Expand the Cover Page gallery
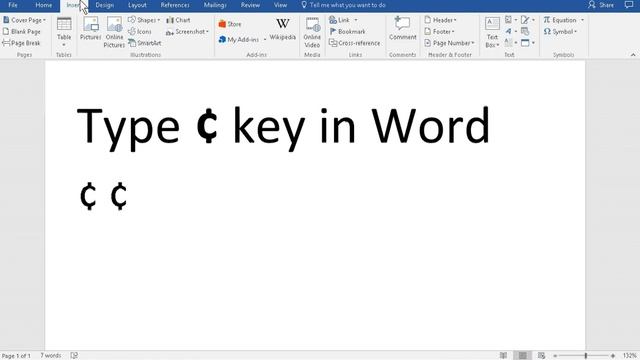 click(24, 20)
